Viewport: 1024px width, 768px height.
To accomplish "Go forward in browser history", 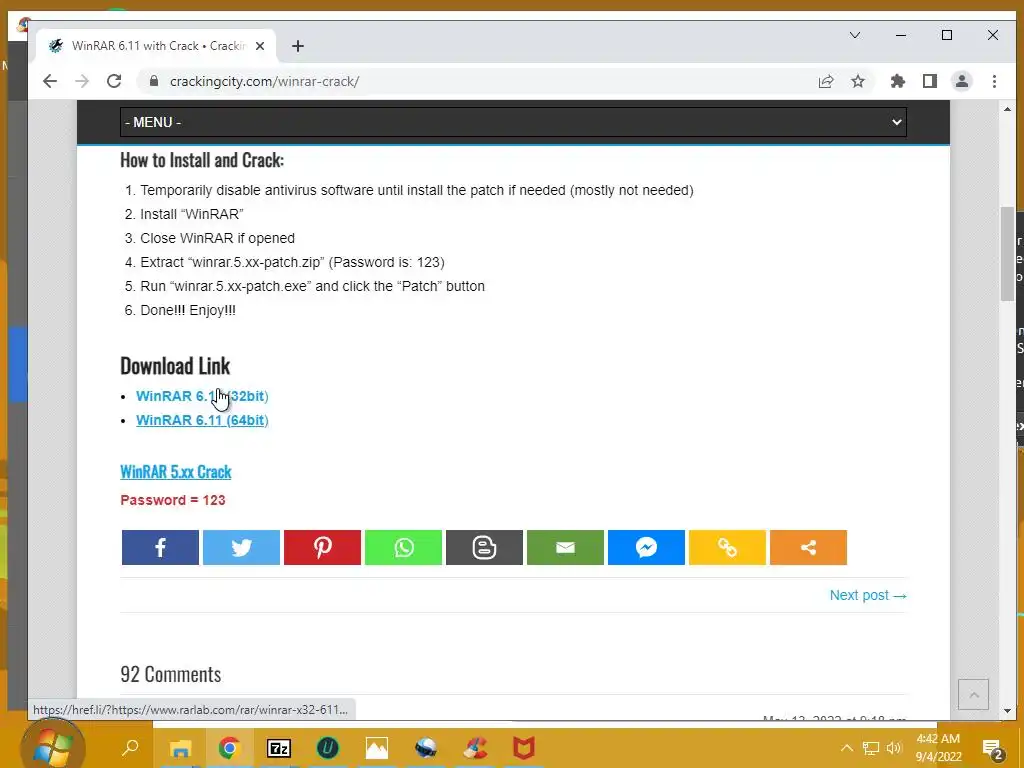I will [x=82, y=81].
